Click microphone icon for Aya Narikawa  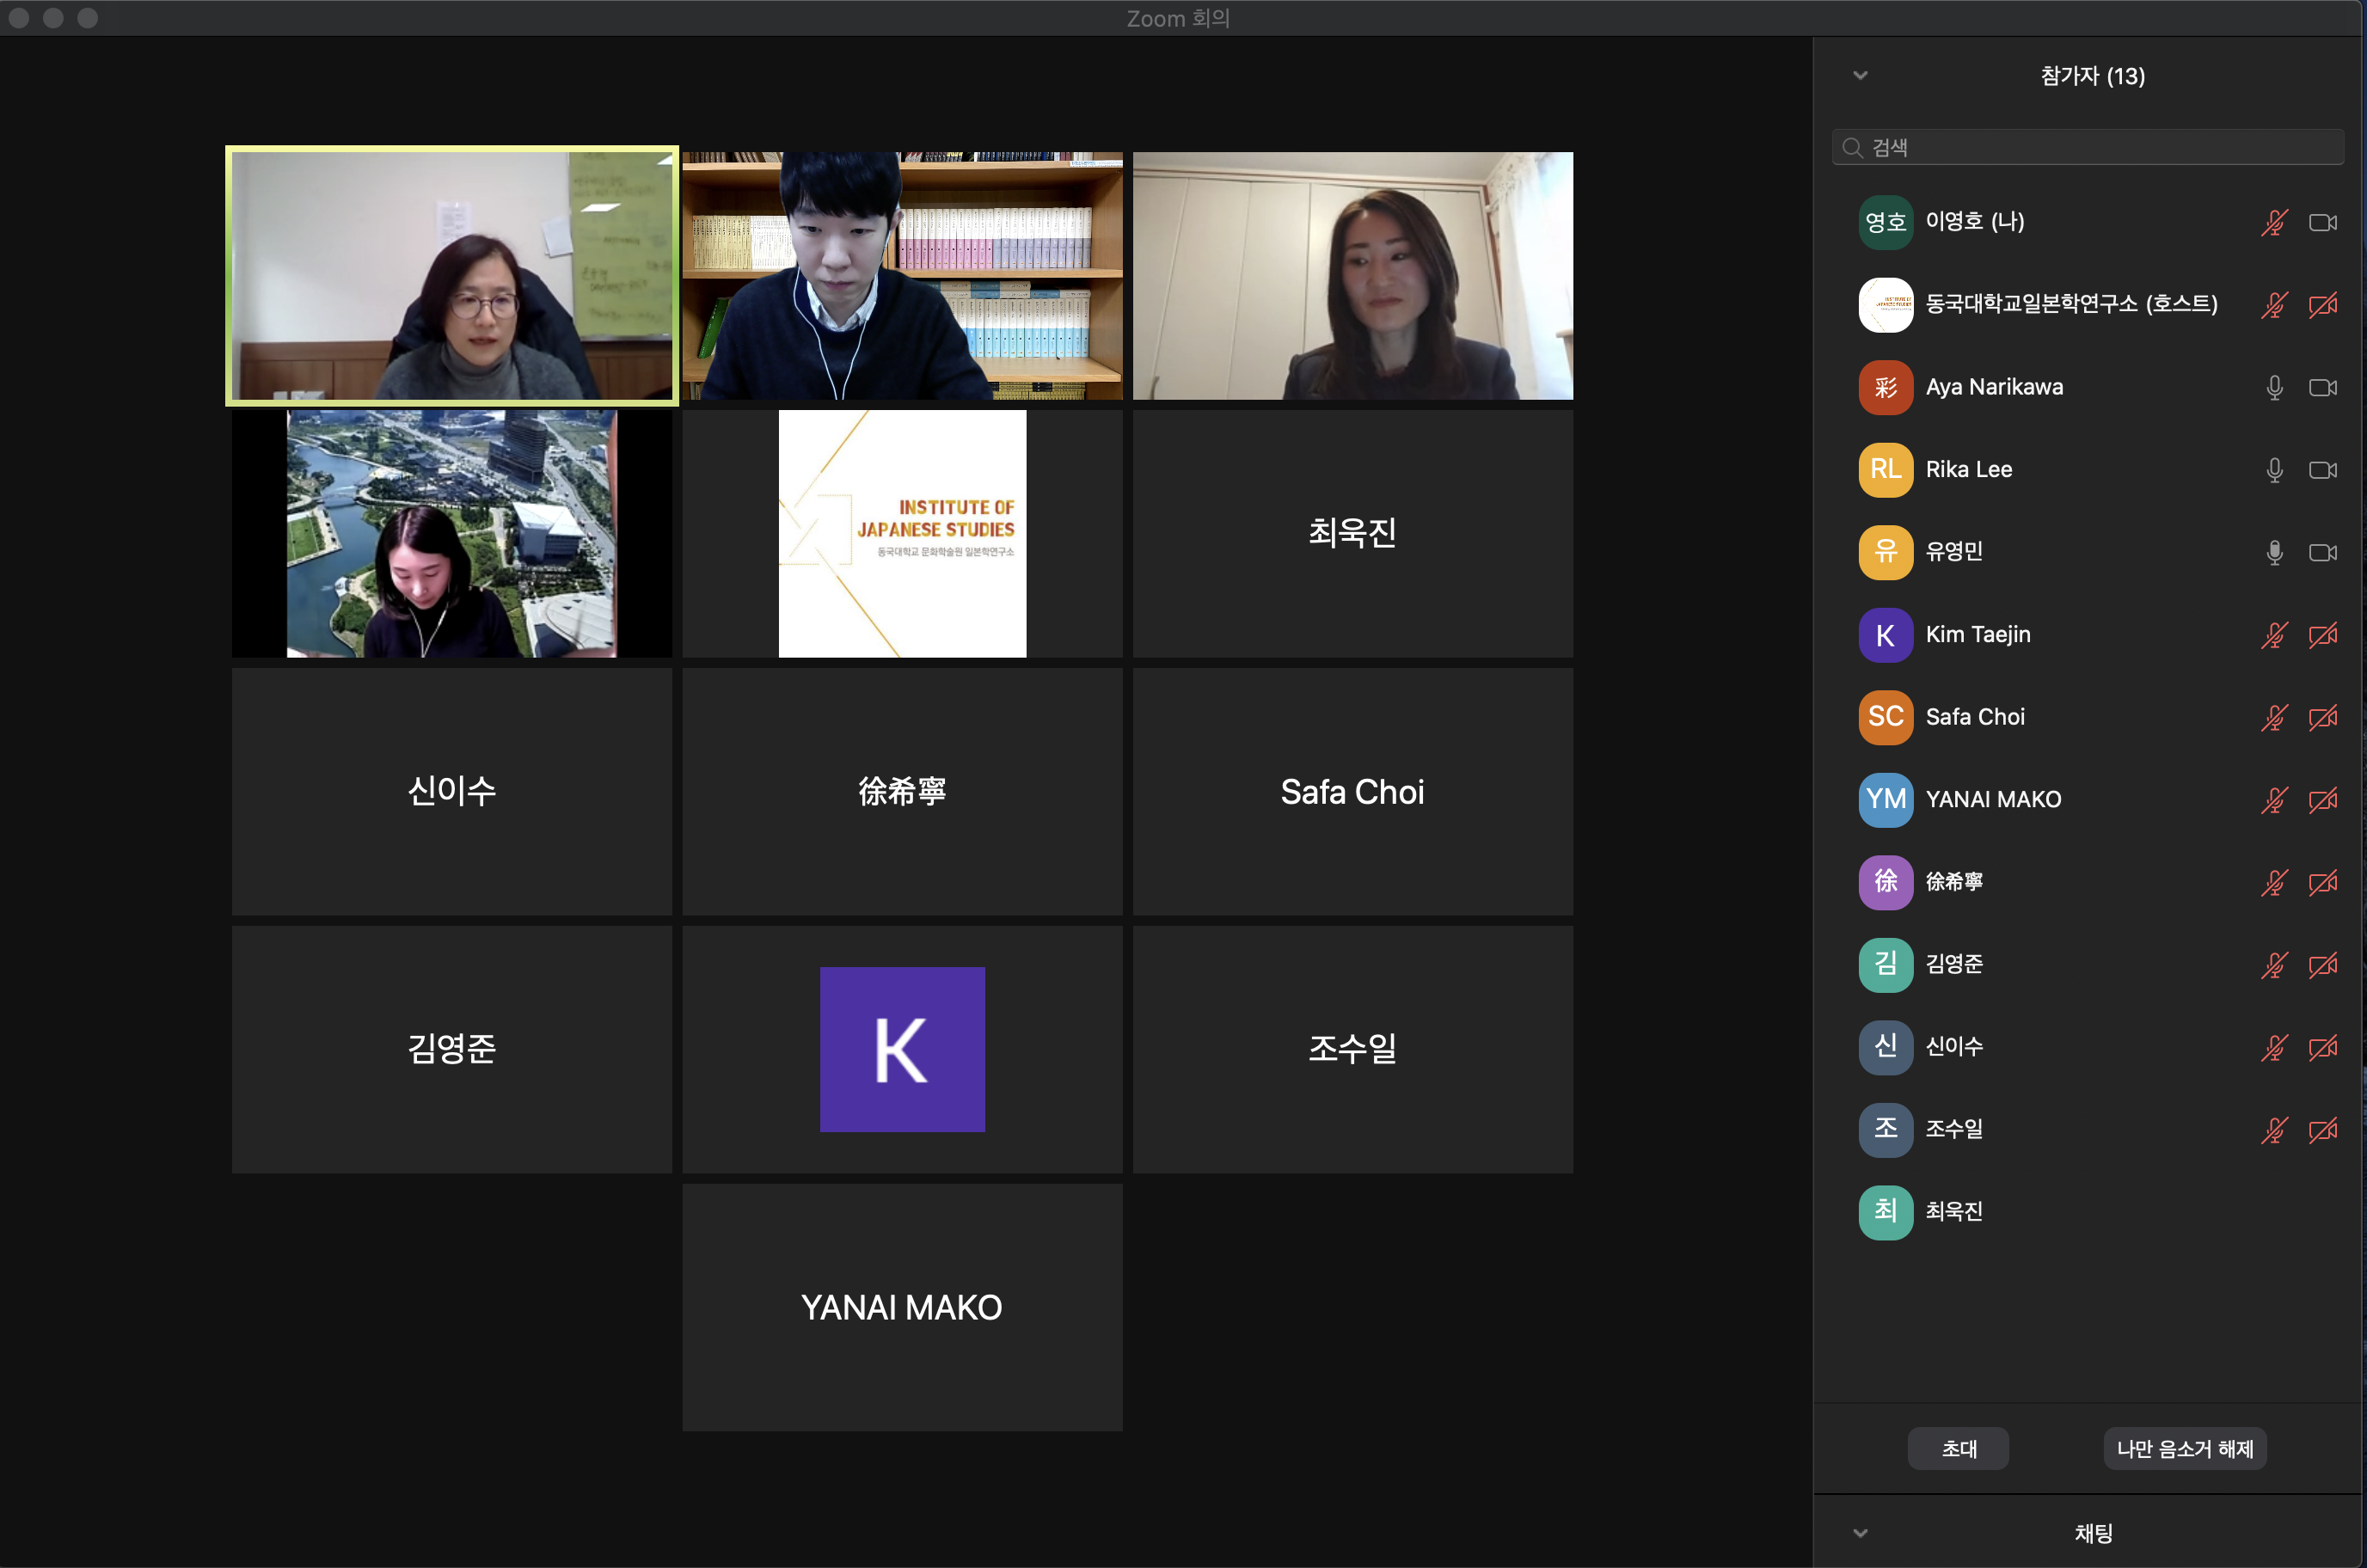[x=2274, y=387]
